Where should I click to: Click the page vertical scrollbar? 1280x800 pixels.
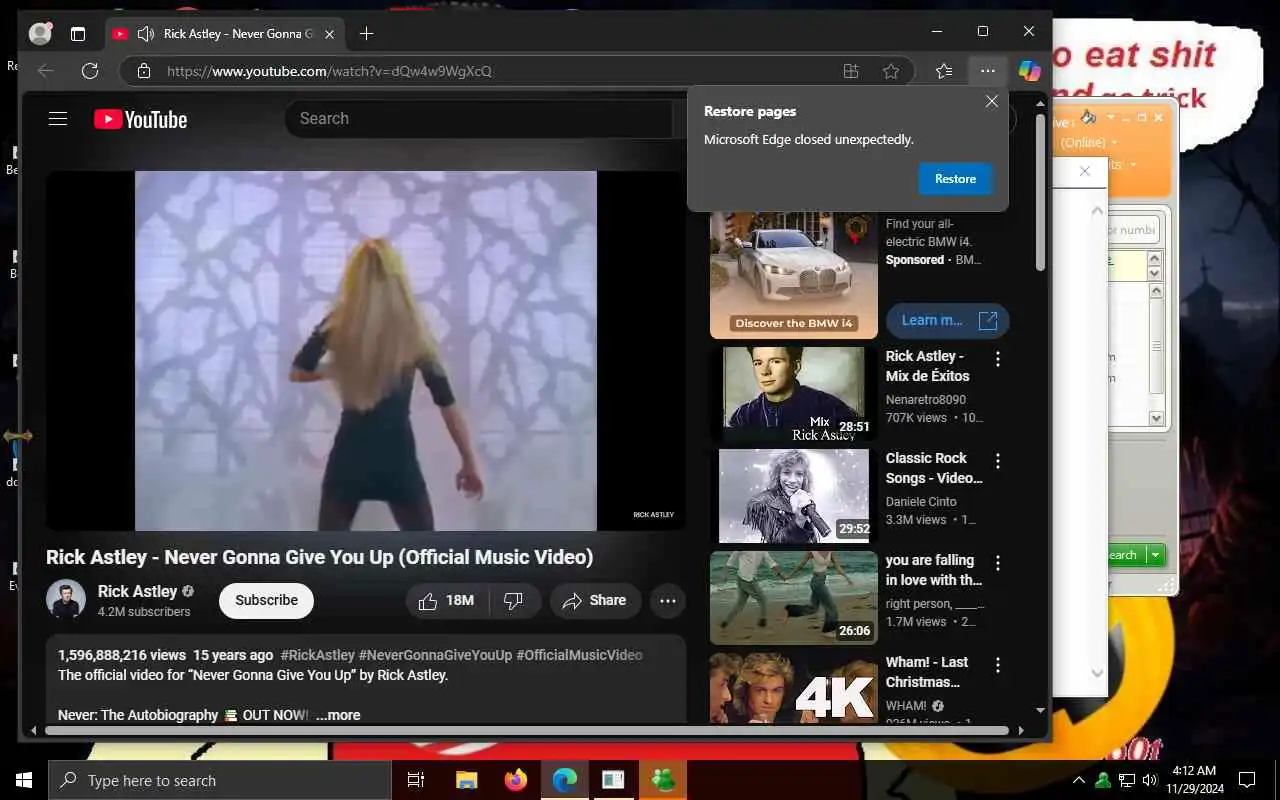tap(1040, 192)
